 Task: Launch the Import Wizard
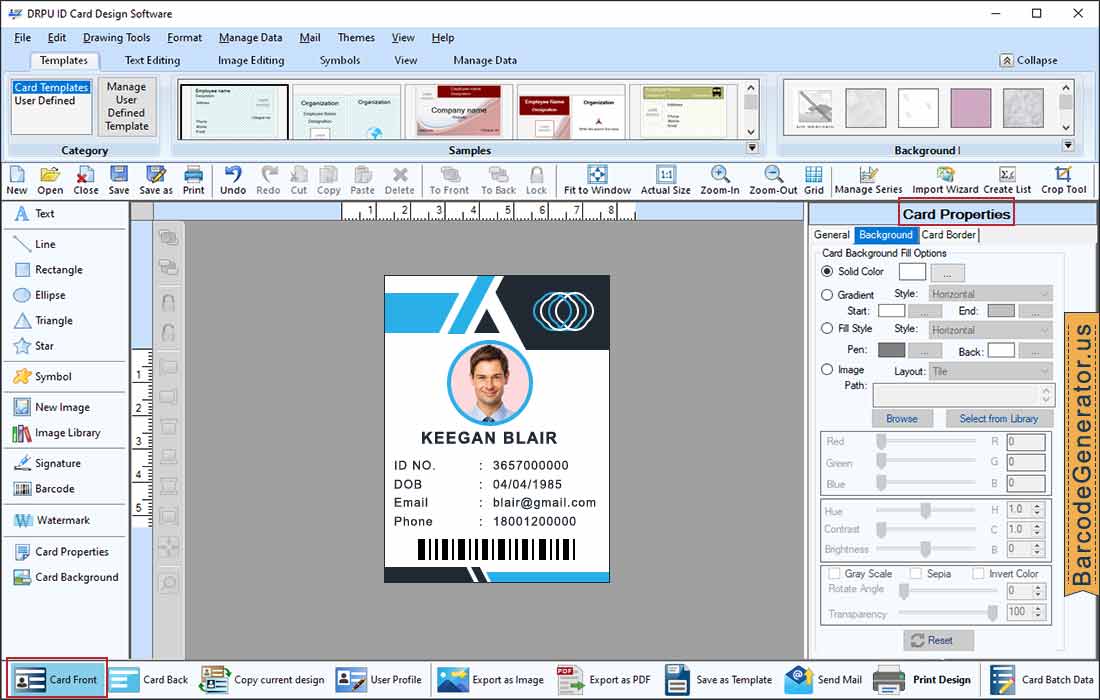point(945,180)
